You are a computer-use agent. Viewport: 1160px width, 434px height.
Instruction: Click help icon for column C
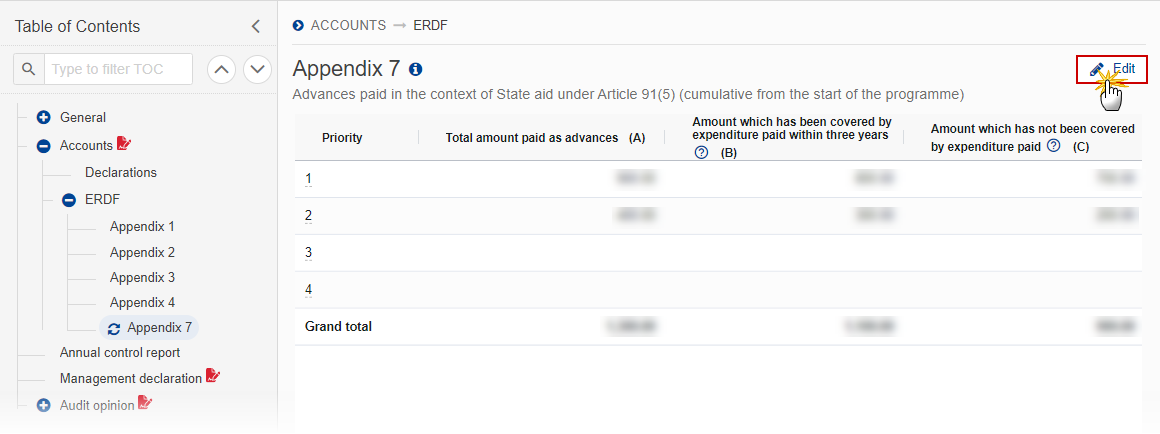(x=1054, y=146)
